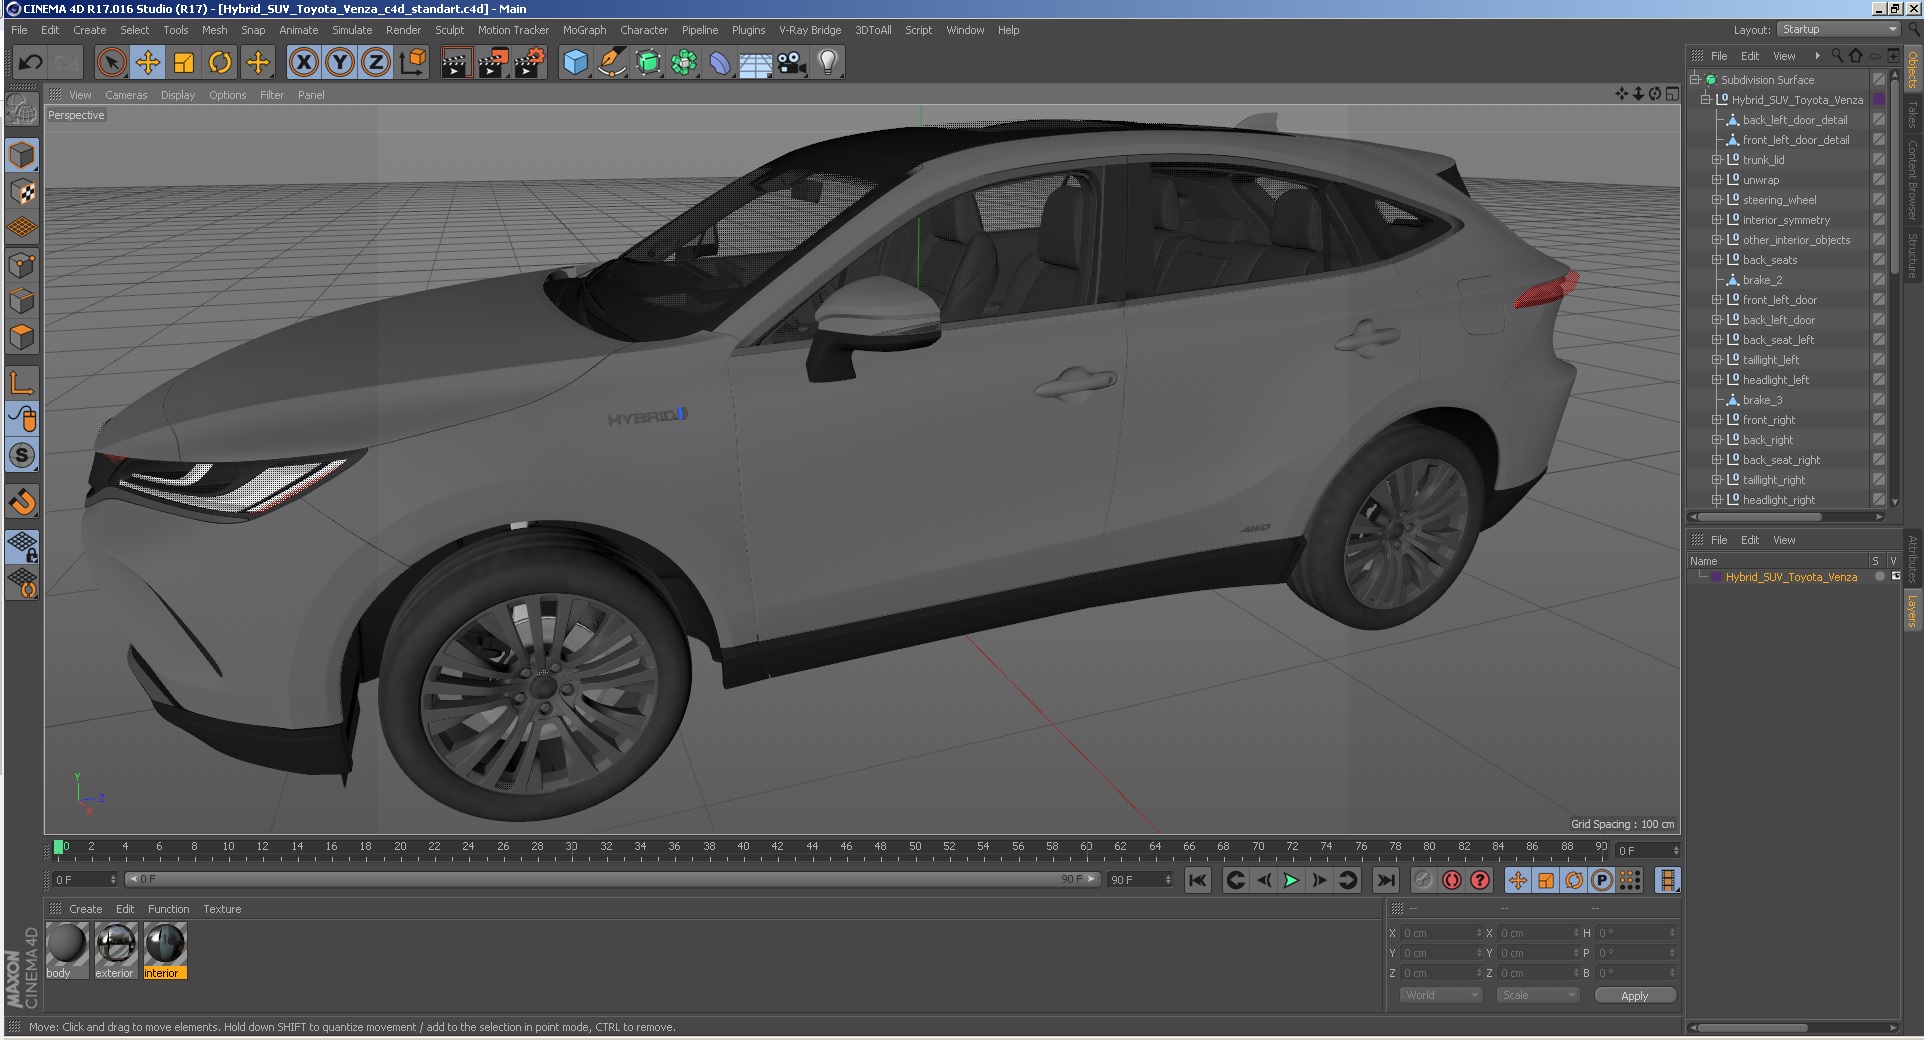Open the MoGraph menu
1924x1040 pixels.
click(584, 30)
